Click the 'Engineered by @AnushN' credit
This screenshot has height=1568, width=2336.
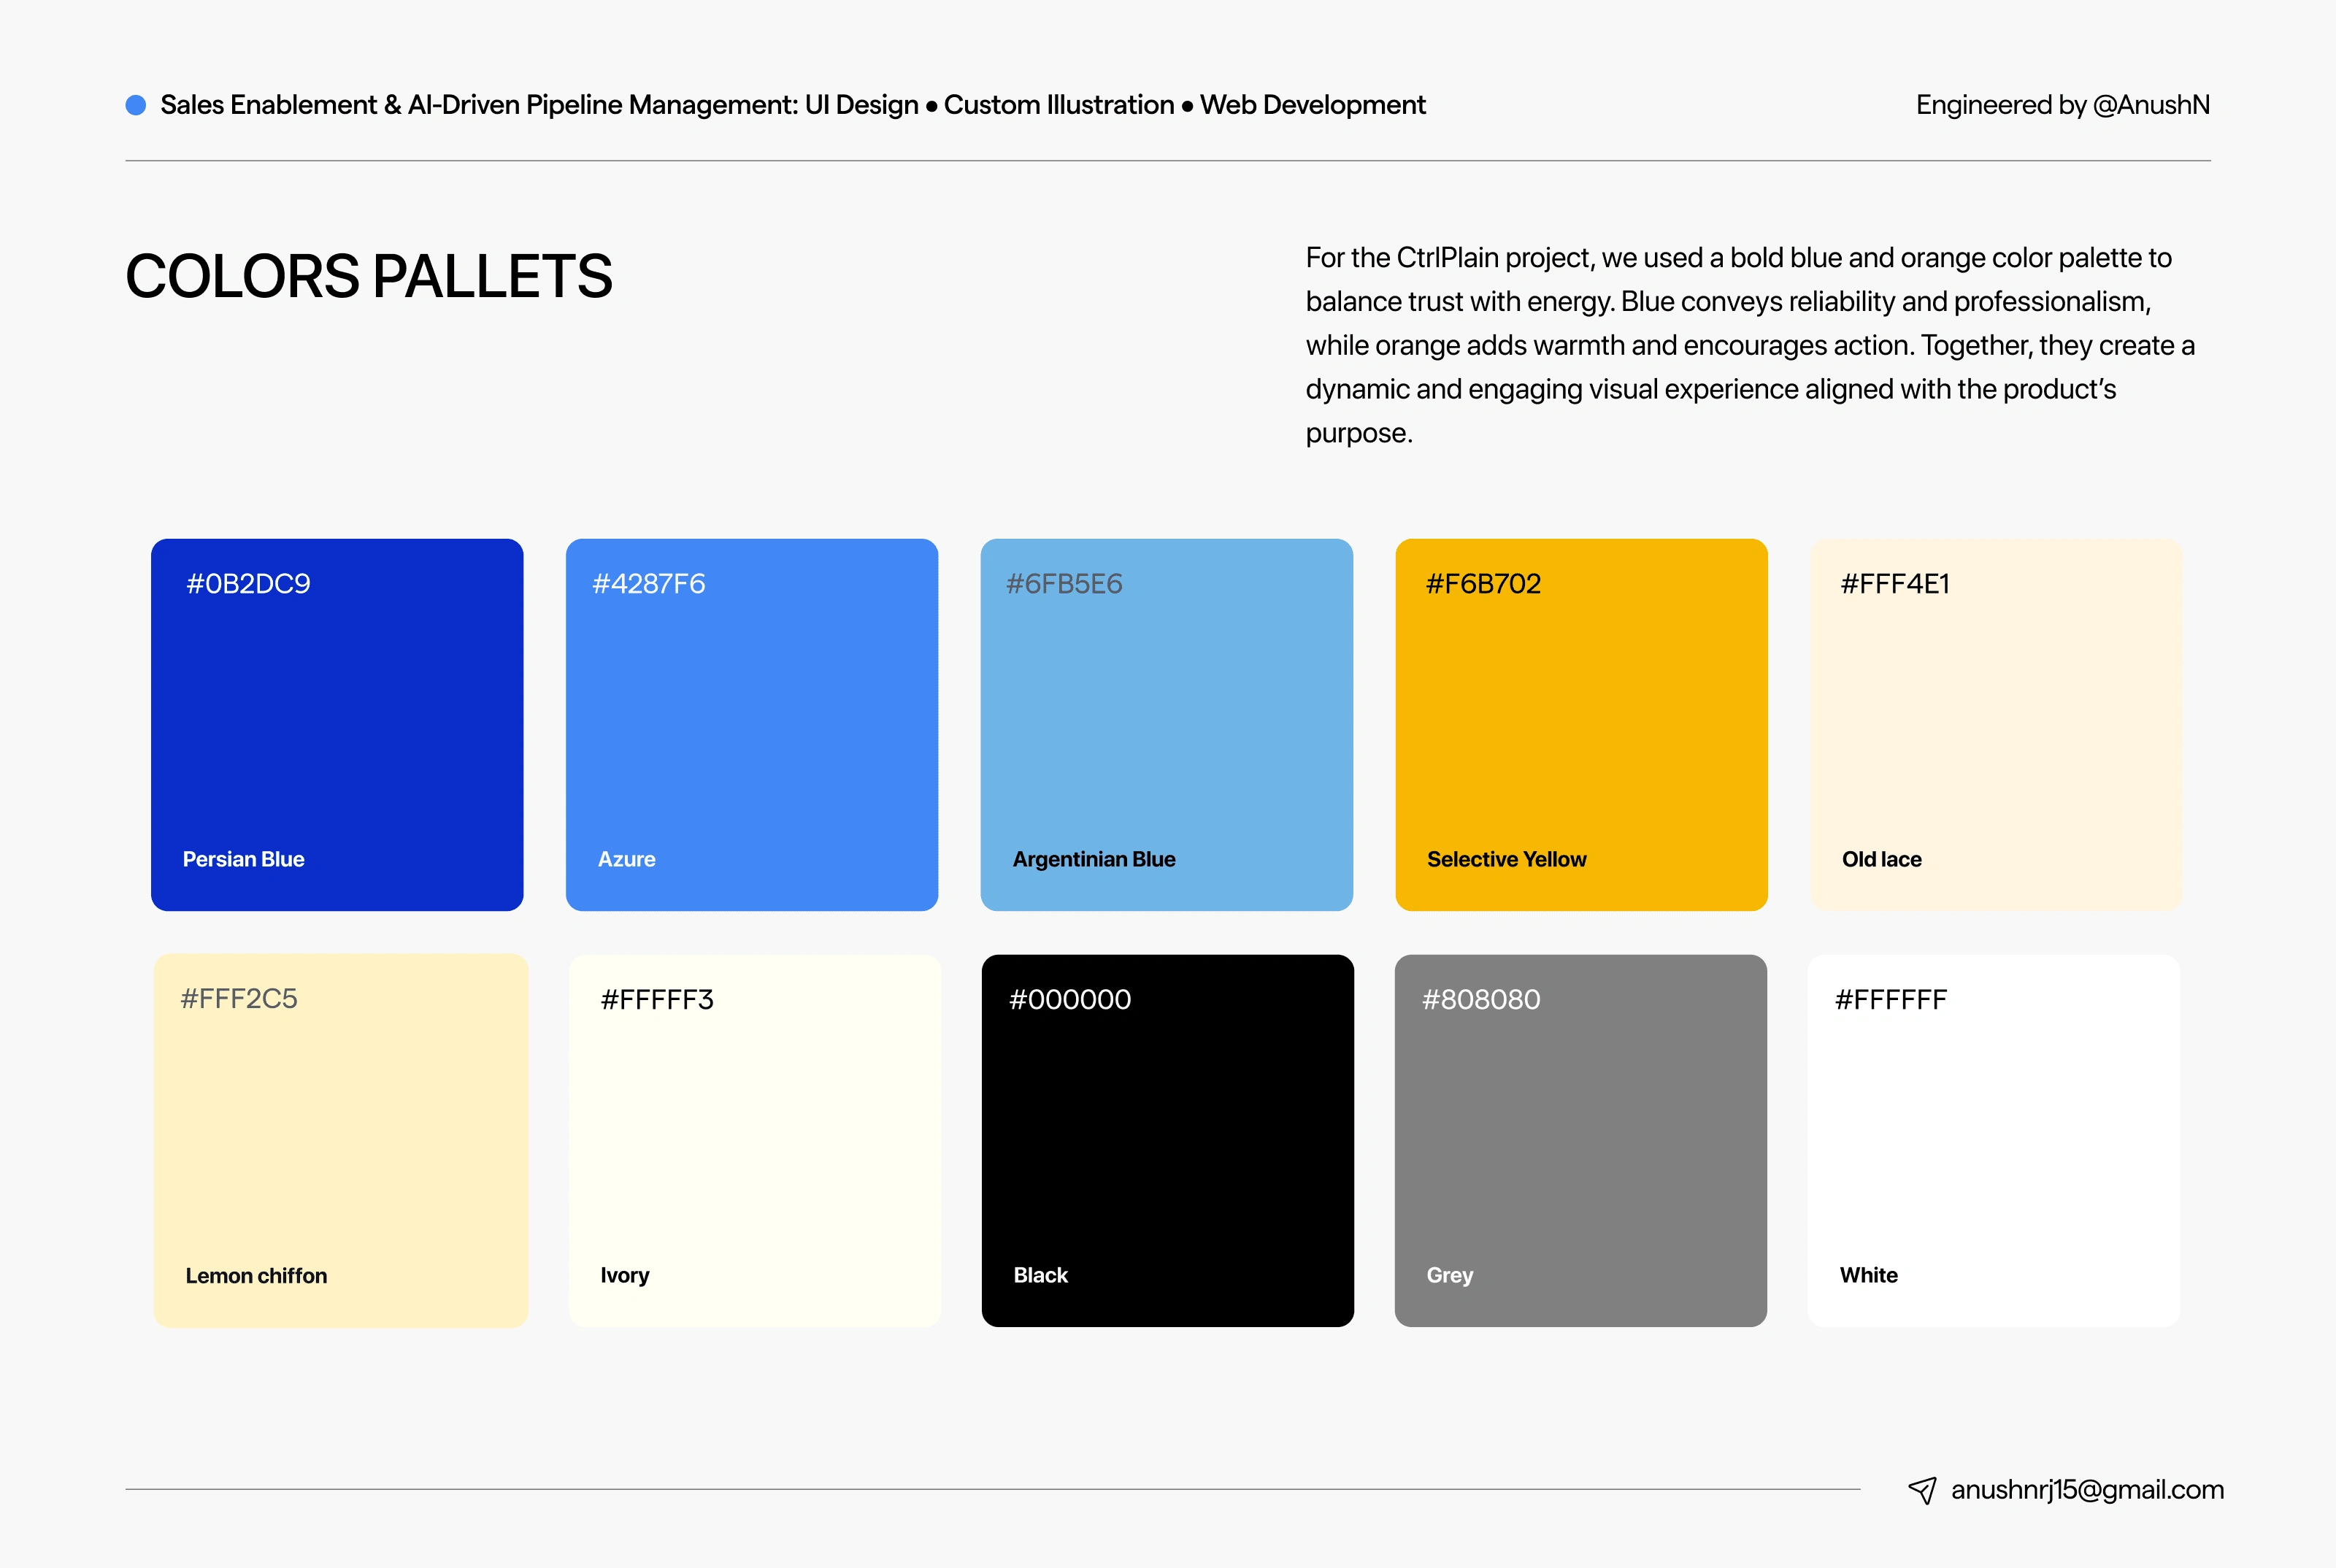pos(2062,105)
